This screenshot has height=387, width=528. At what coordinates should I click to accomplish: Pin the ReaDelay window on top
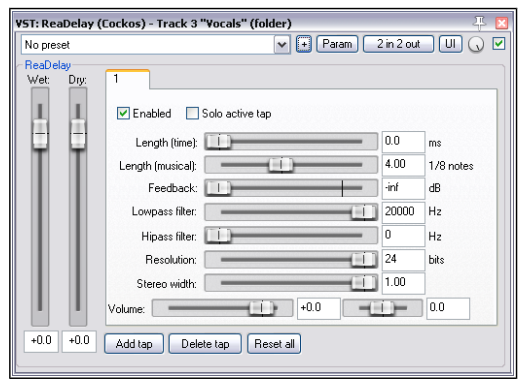click(479, 23)
